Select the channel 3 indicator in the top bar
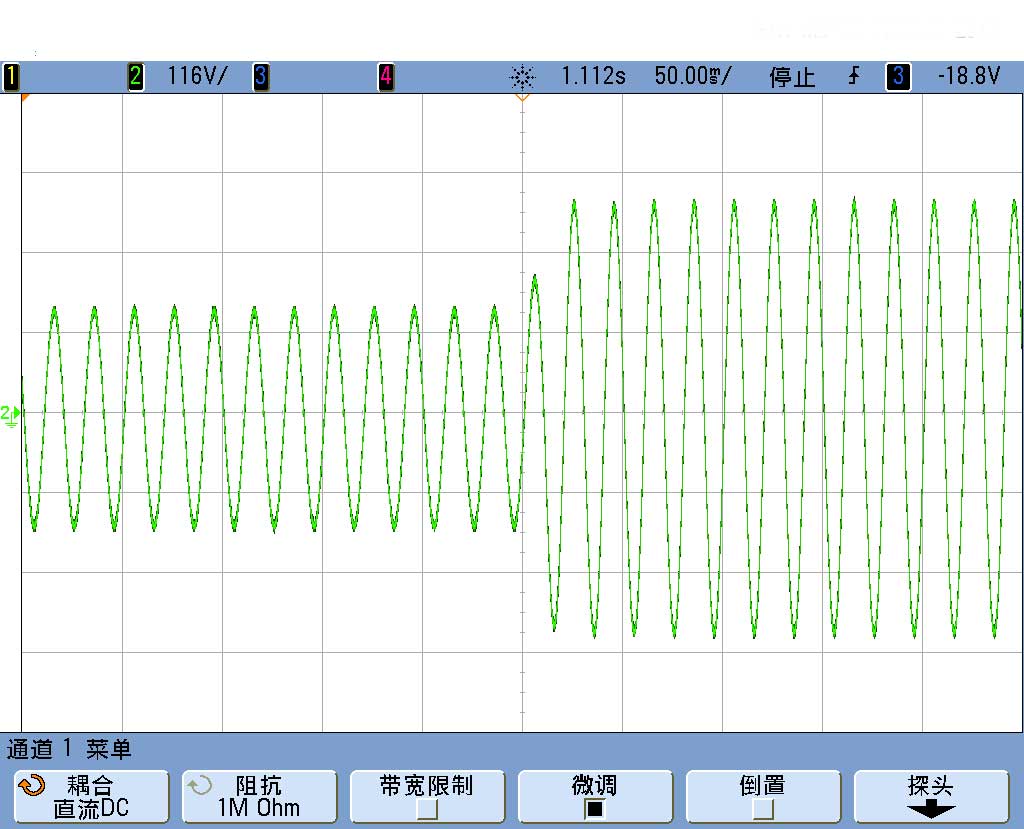This screenshot has width=1024, height=829. click(x=261, y=77)
